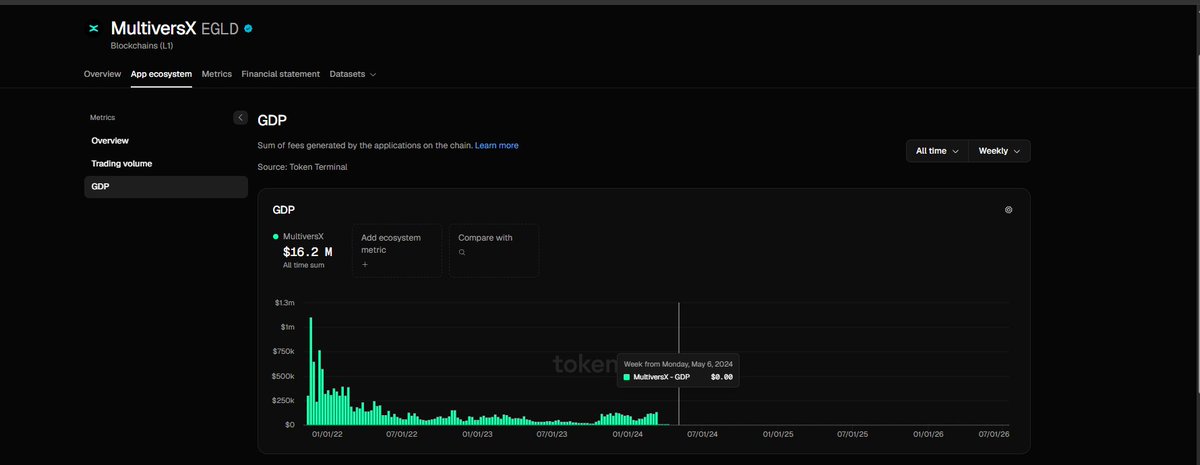Click the $750k y-axis label

point(284,351)
